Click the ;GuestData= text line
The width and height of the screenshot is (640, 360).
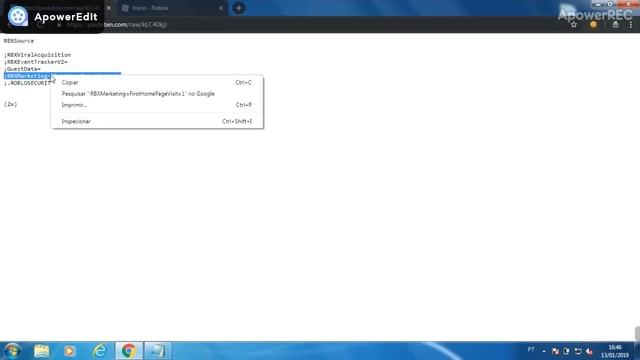(22, 69)
